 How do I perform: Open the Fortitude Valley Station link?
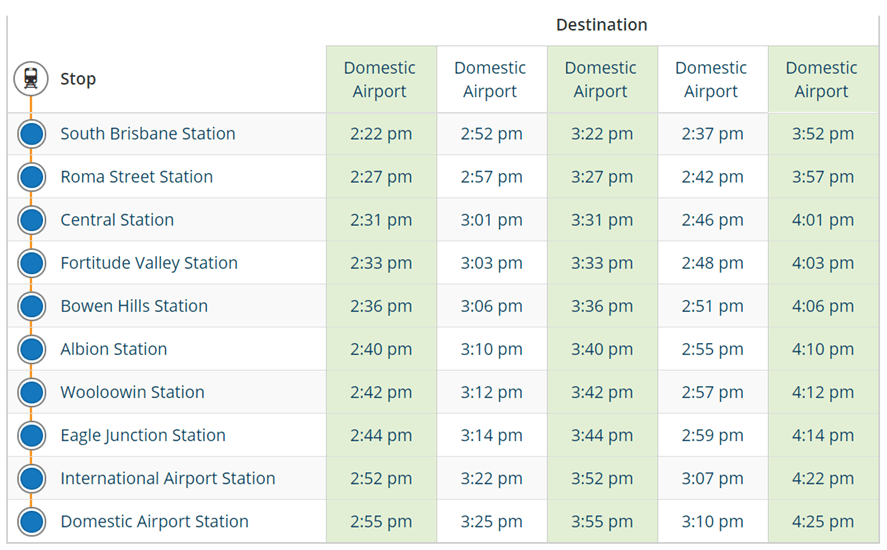[149, 263]
